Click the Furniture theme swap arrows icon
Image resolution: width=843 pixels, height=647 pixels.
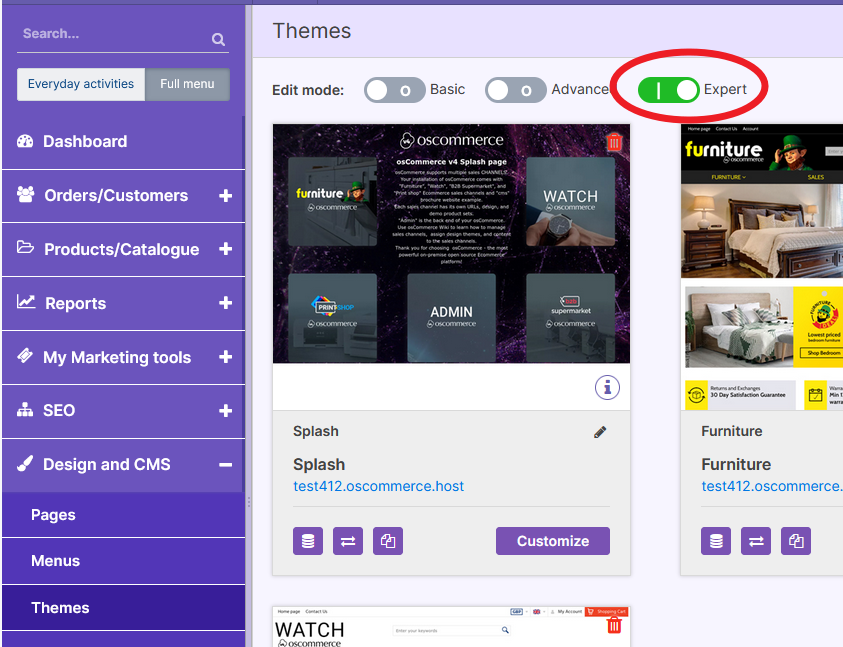(756, 541)
